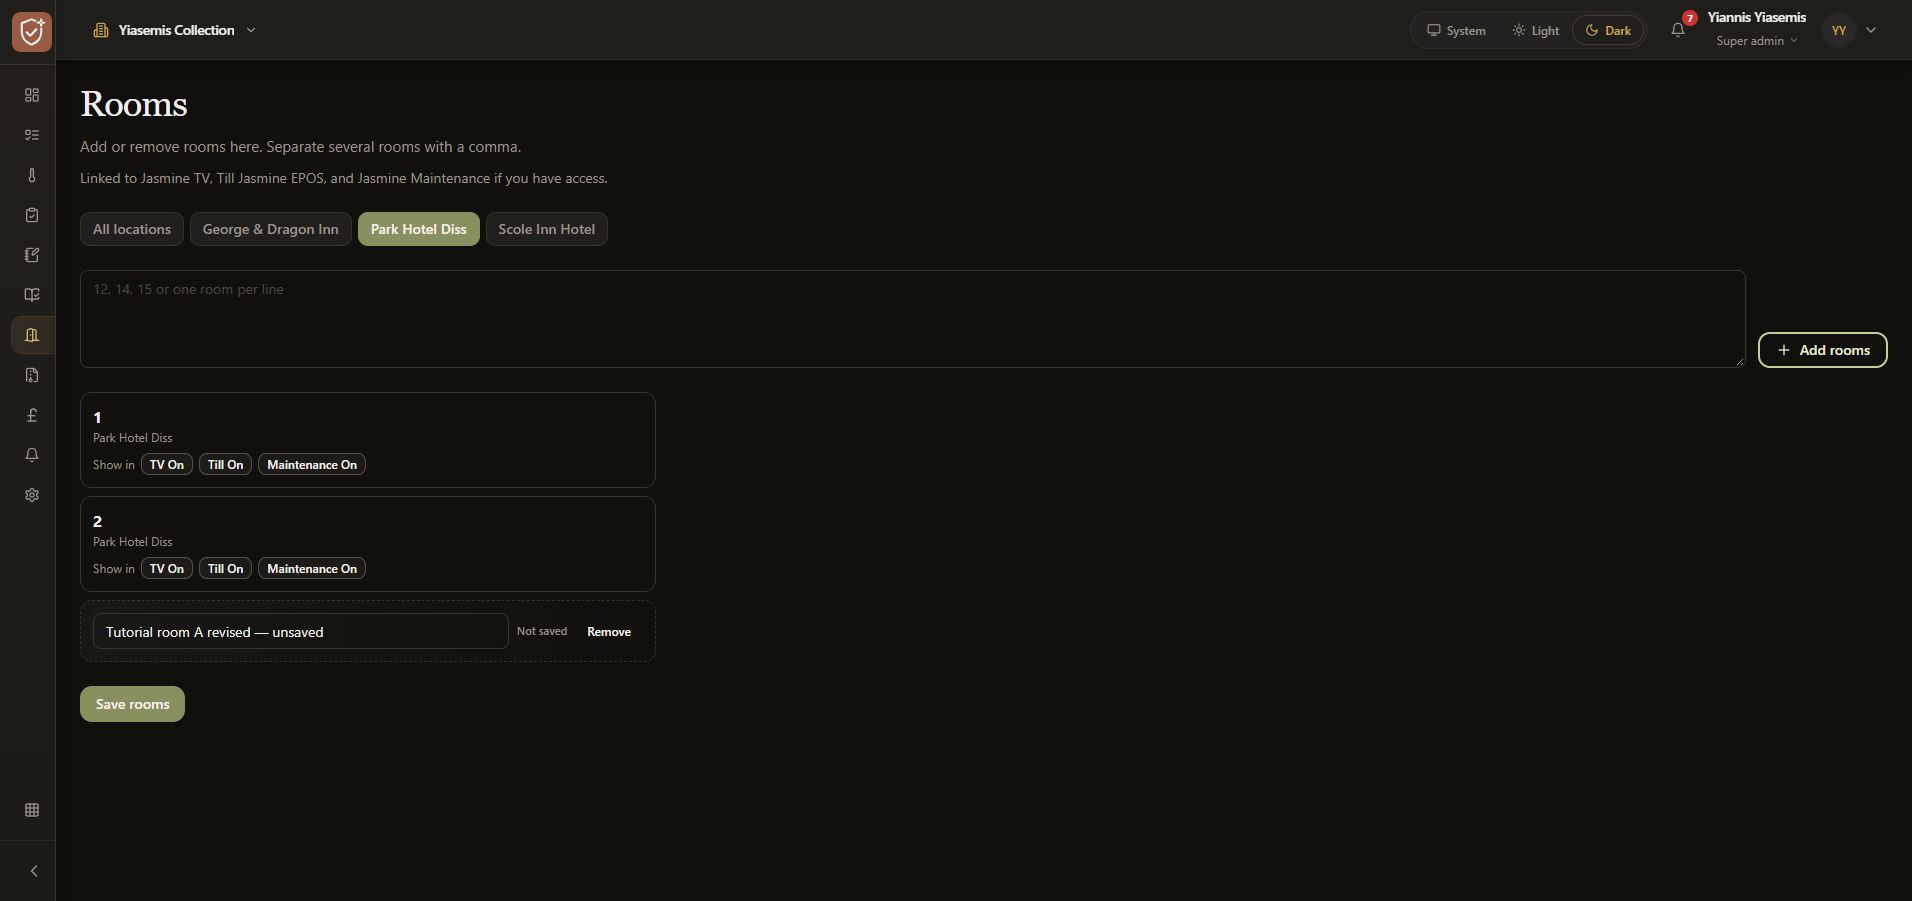Screen dimensions: 1912x901
Task: Click the YY user avatar
Action: [1838, 30]
